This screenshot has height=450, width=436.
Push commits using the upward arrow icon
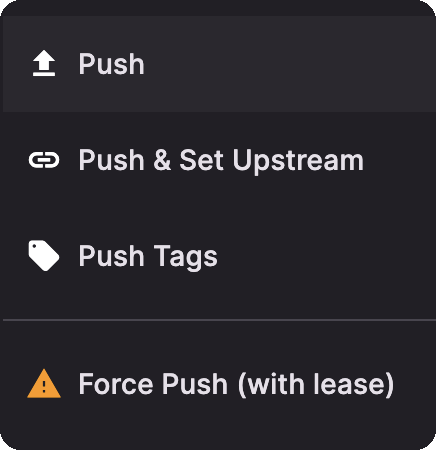click(x=44, y=63)
